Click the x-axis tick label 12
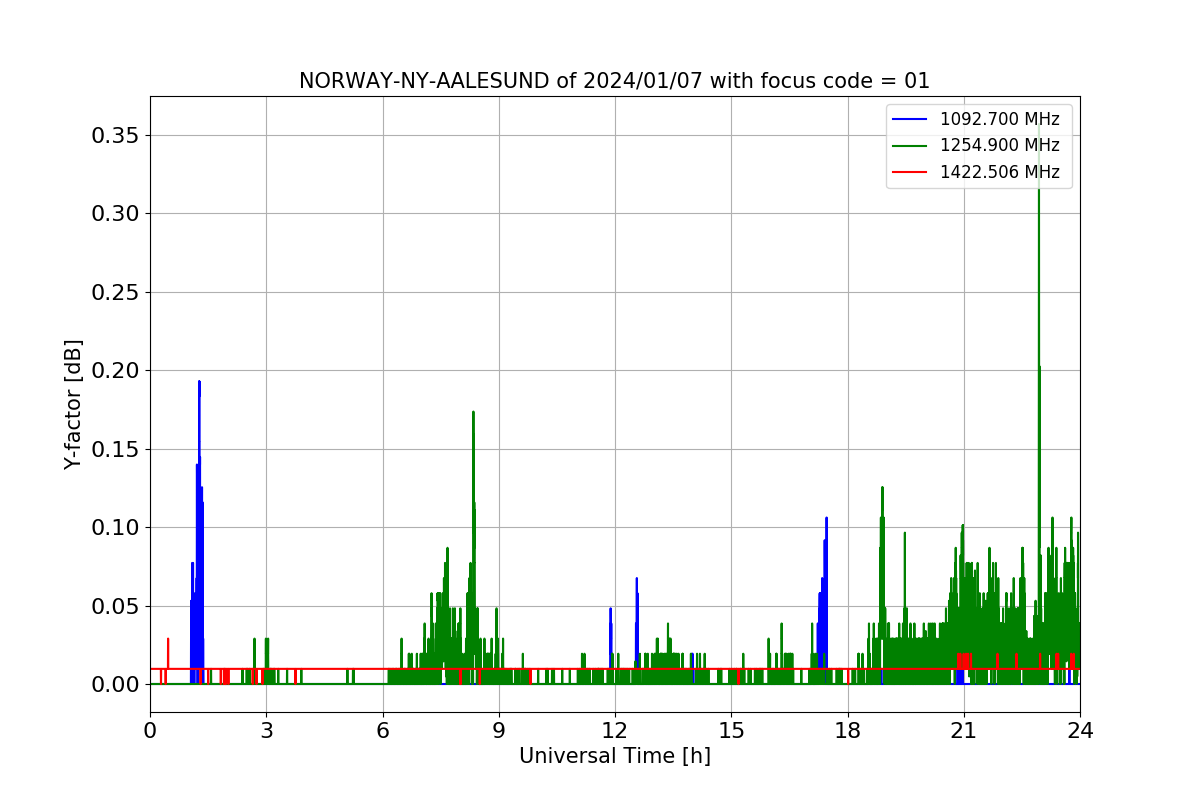Image resolution: width=1200 pixels, height=800 pixels. click(615, 730)
